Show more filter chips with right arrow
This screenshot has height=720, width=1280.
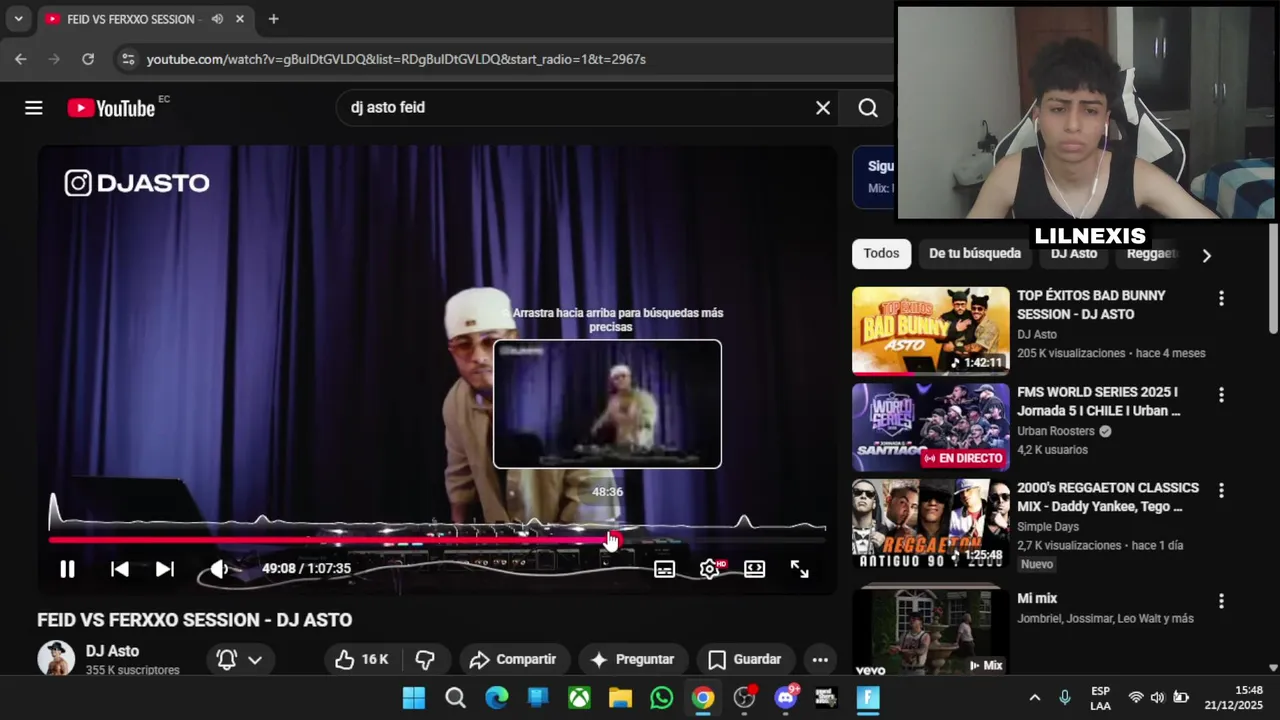click(x=1206, y=255)
